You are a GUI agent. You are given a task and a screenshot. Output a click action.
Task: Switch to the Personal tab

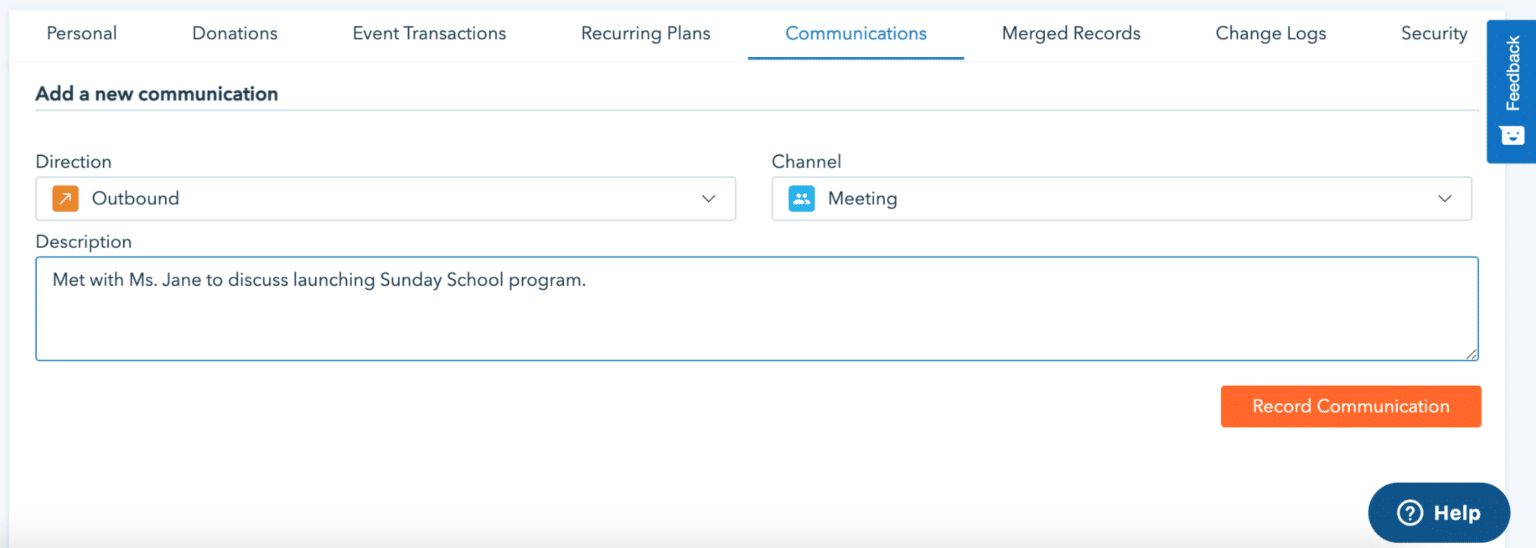pyautogui.click(x=82, y=34)
